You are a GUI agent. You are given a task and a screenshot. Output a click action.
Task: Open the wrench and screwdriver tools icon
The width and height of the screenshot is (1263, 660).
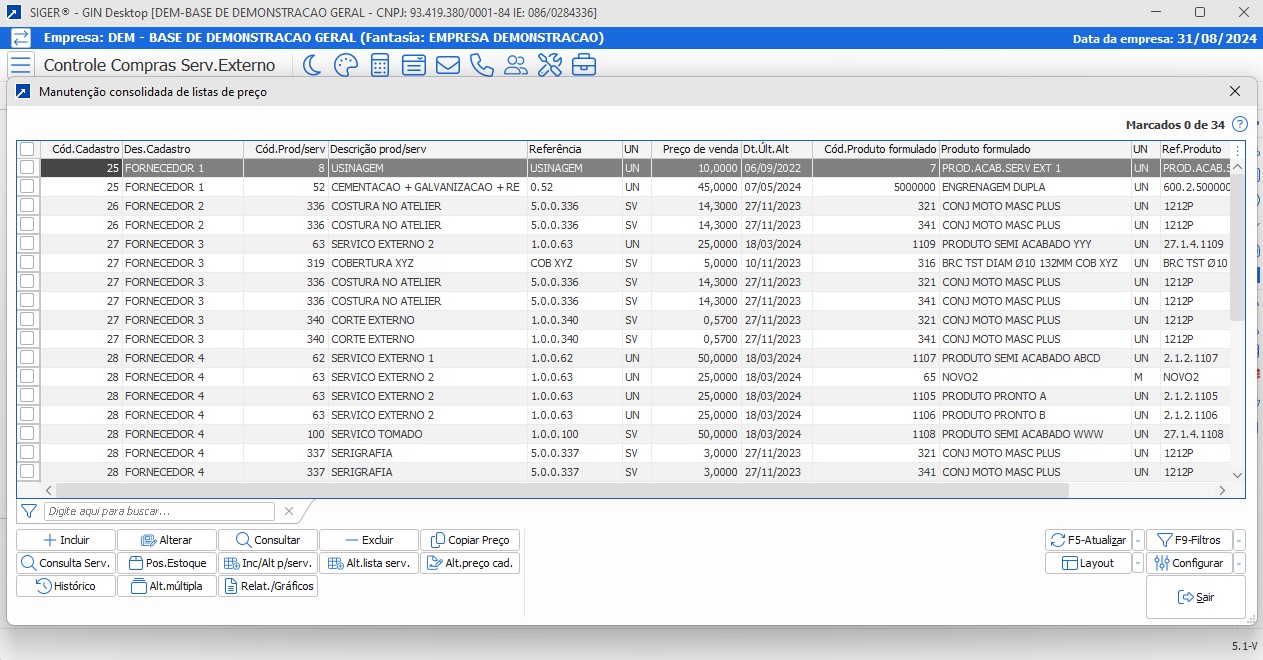(x=550, y=66)
